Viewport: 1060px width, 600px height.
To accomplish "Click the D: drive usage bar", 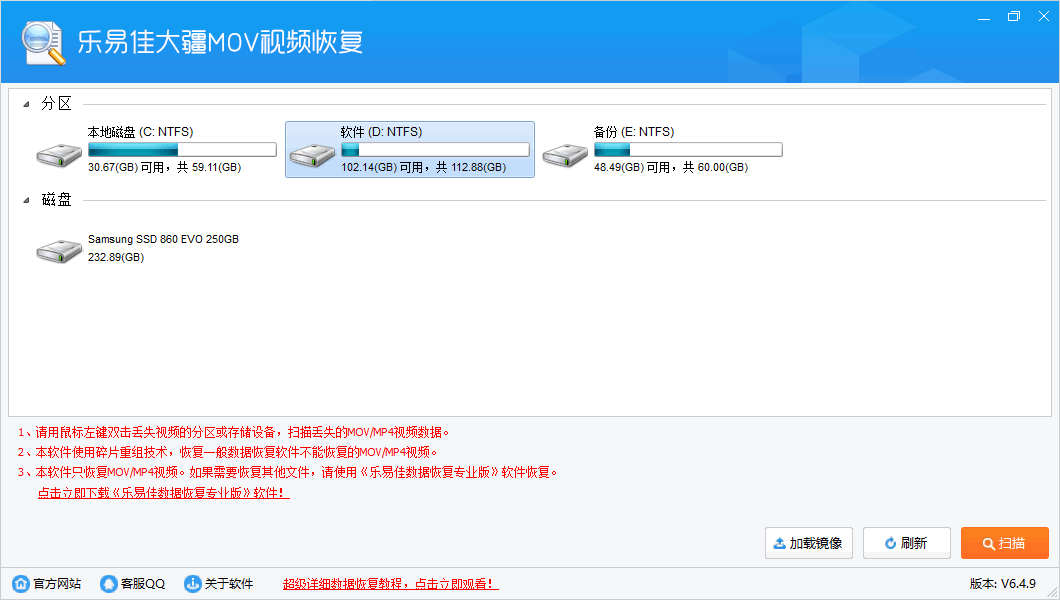I will coord(435,149).
